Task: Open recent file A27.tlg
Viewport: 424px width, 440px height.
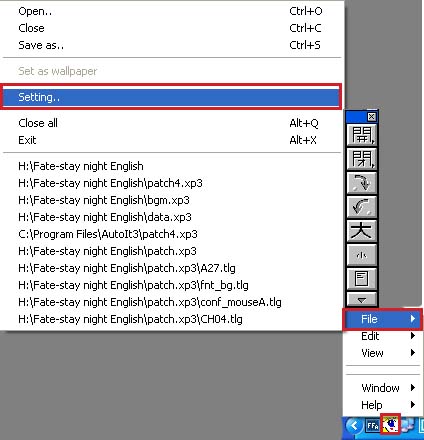Action: coord(172,268)
